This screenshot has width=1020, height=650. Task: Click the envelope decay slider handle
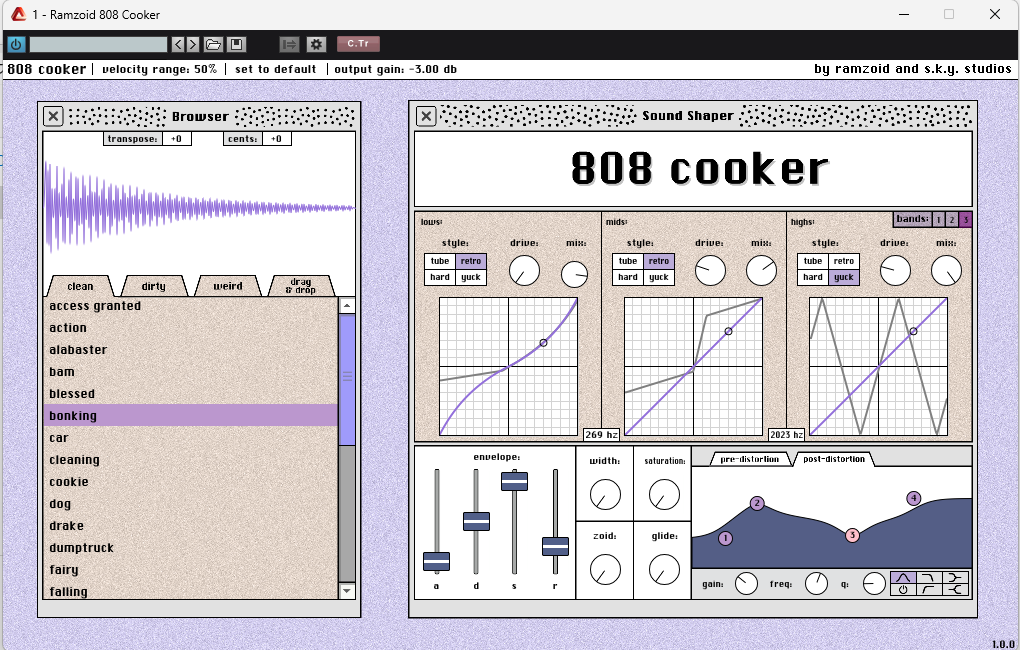476,522
